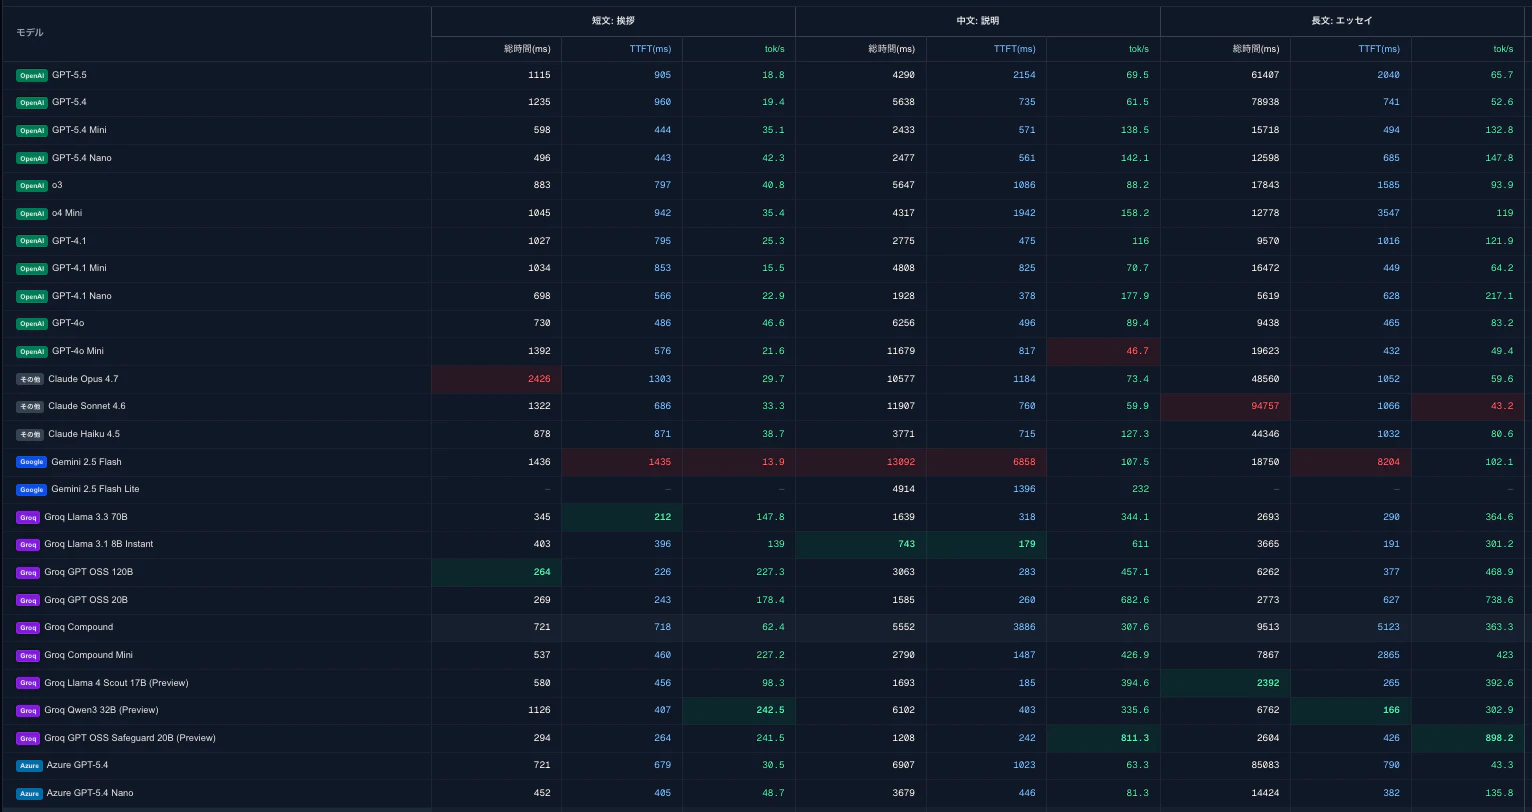Click the 中文: 説明 group header
Viewport: 1532px width, 812px height.
click(x=977, y=20)
